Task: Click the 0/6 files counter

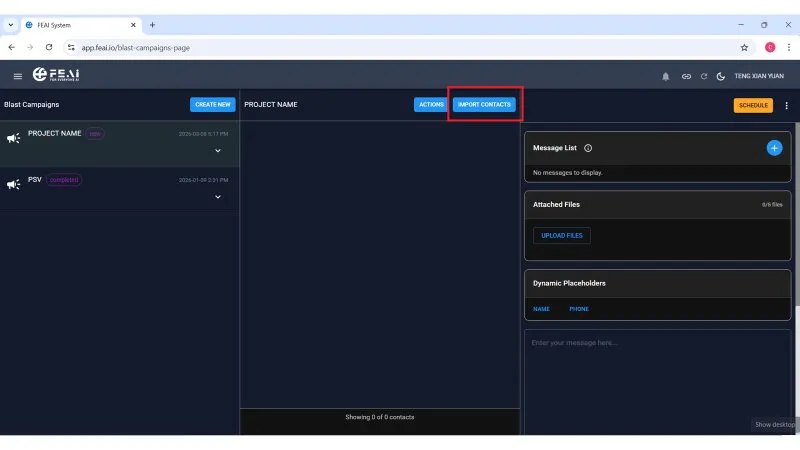Action: 772,205
